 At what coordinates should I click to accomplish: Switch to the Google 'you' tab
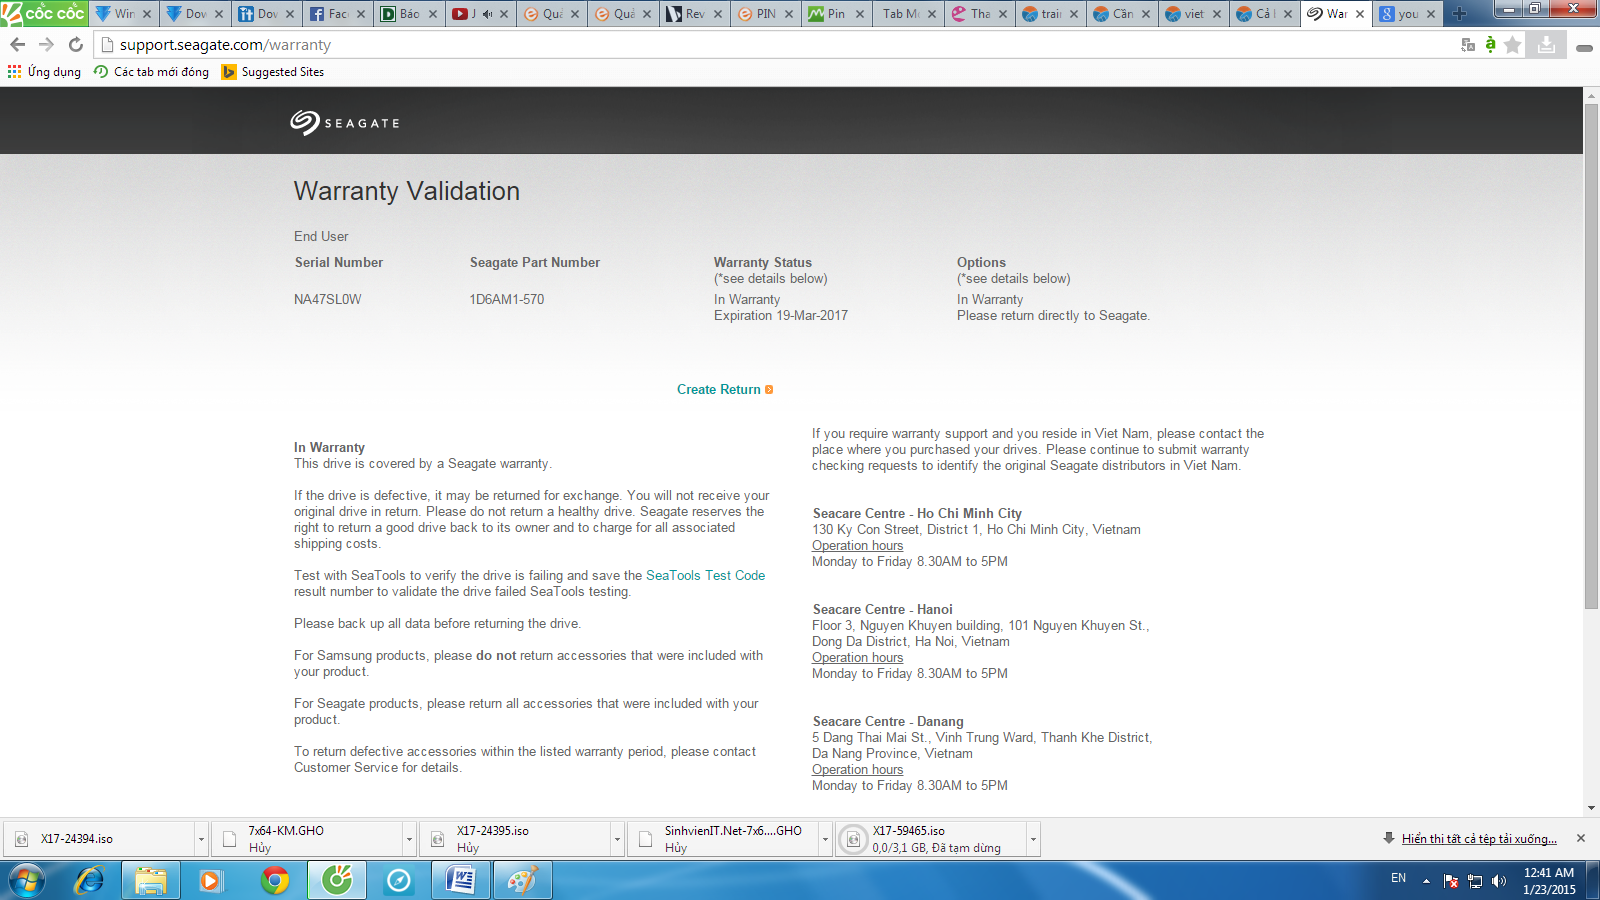[x=1405, y=14]
